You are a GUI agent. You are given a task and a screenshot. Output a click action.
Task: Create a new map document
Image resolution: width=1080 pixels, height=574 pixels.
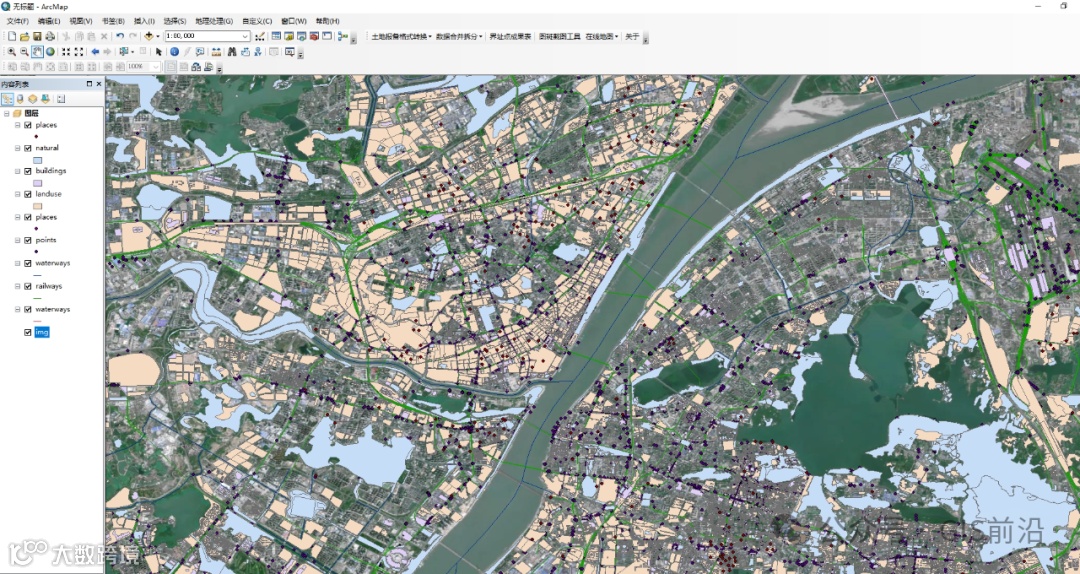point(12,36)
